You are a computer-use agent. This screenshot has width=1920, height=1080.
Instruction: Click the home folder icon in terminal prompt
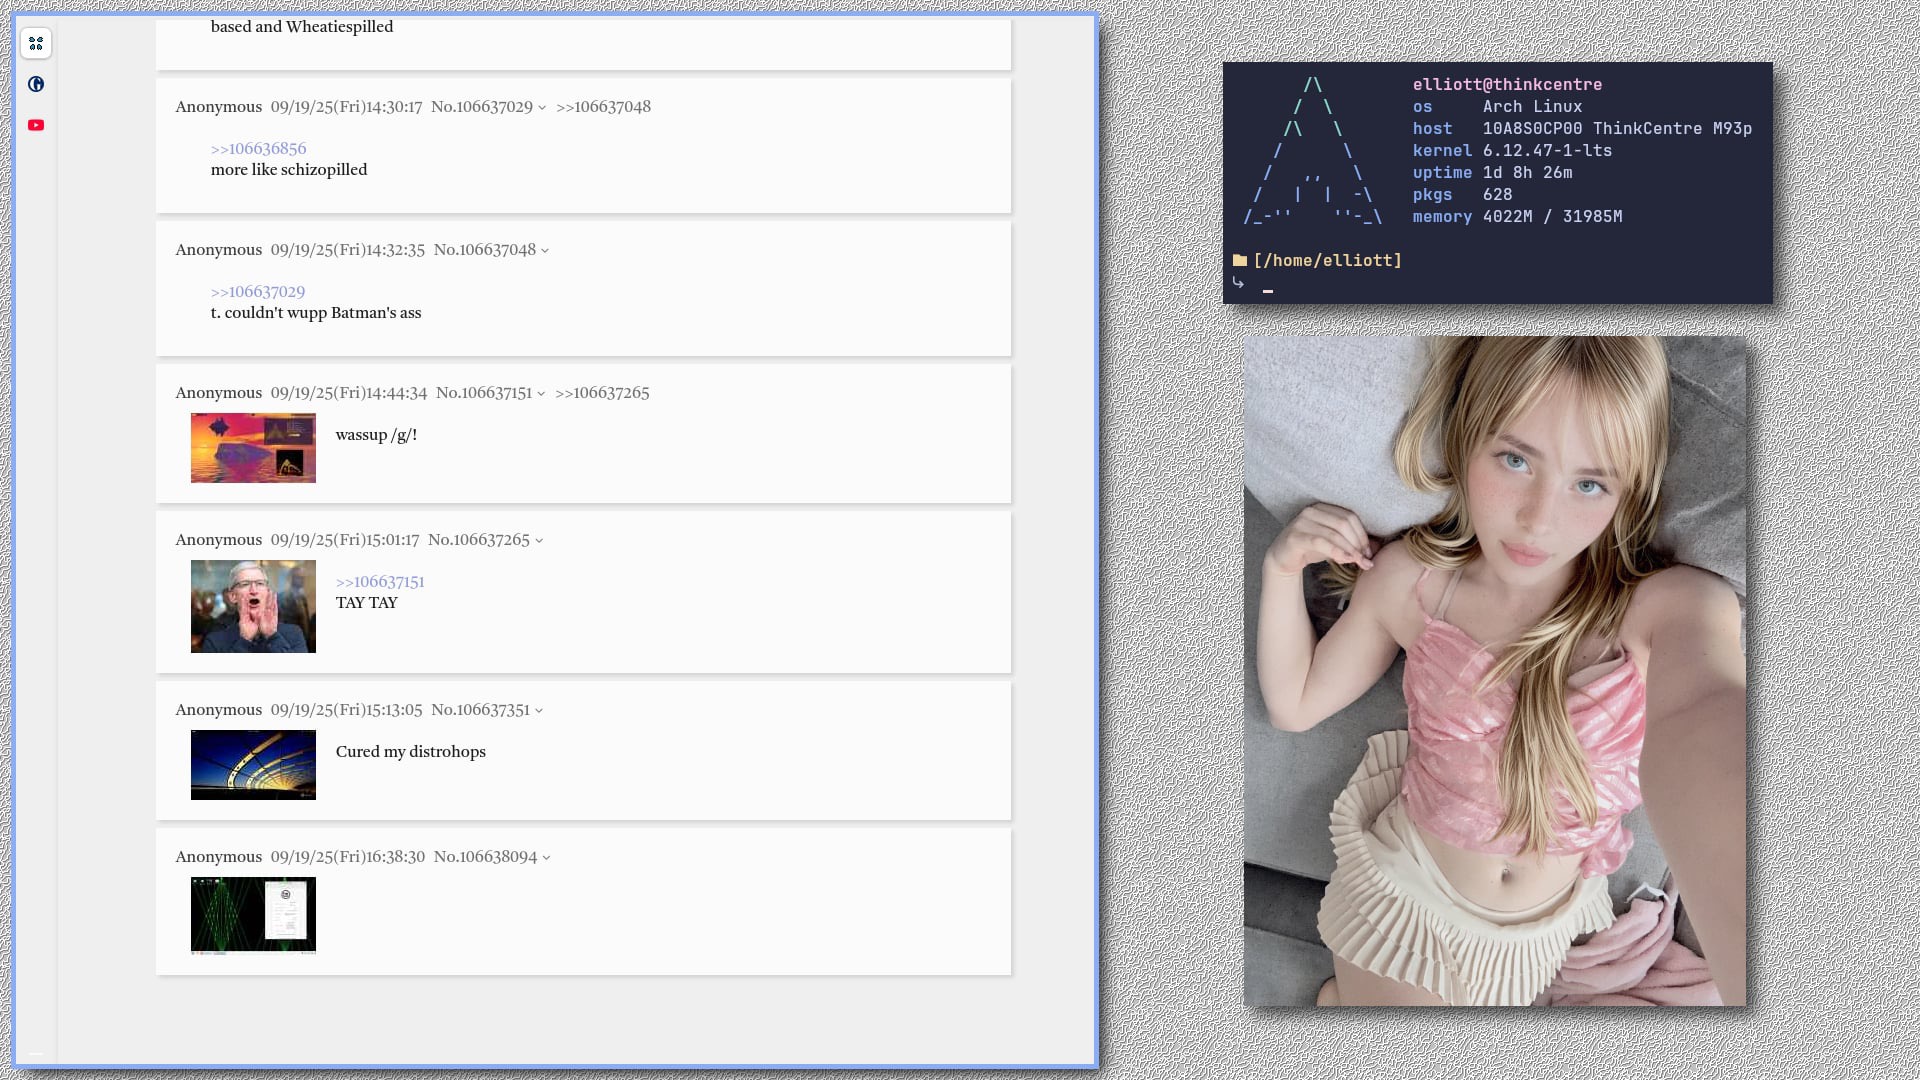(x=1240, y=260)
